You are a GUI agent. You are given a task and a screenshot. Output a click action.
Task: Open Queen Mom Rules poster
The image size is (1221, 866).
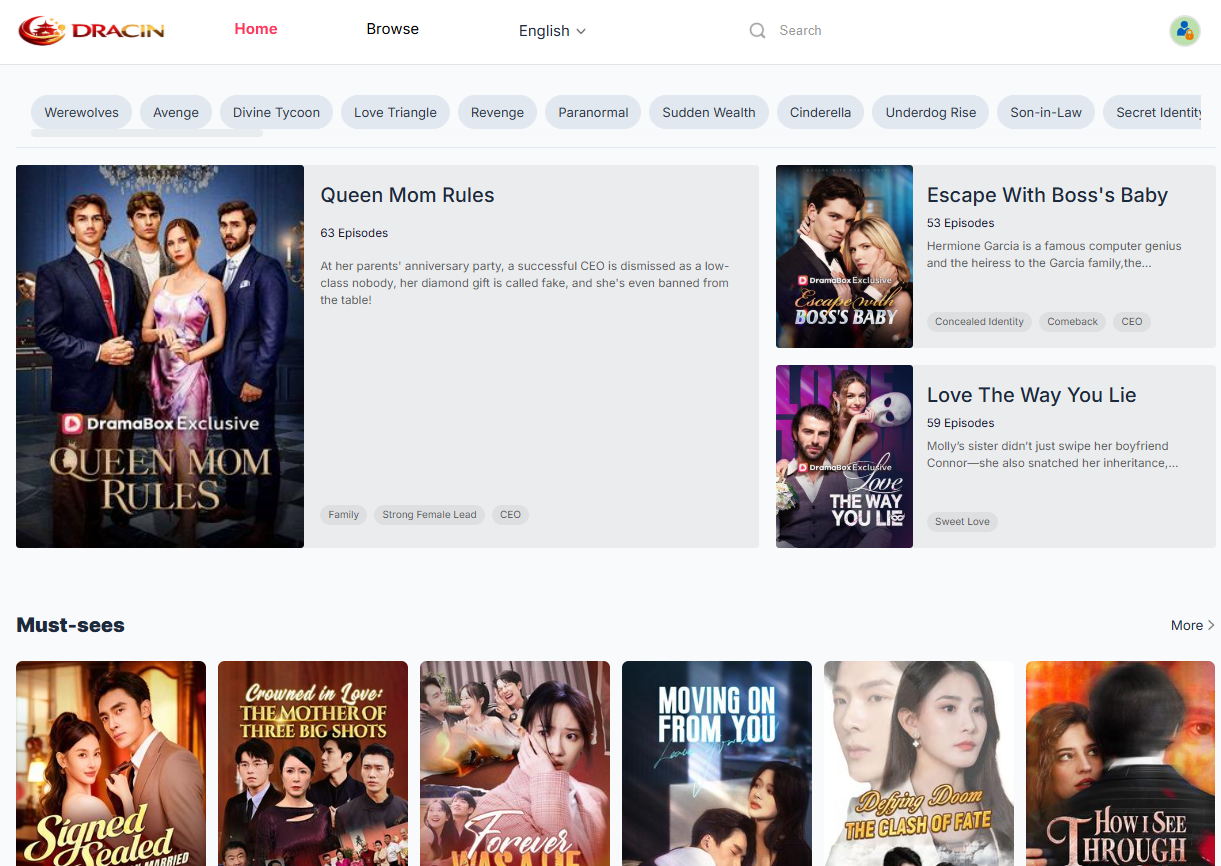click(160, 356)
